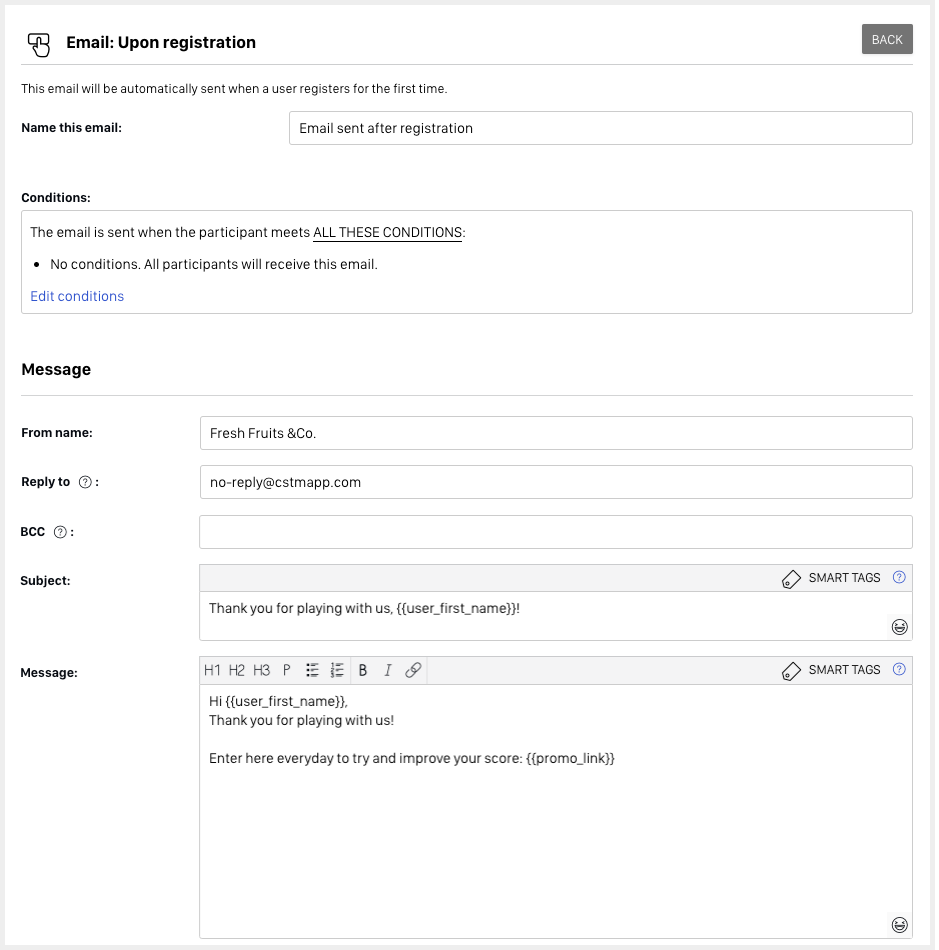The height and width of the screenshot is (950, 939).
Task: Insert a hyperlink in message editor
Action: pyautogui.click(x=413, y=670)
